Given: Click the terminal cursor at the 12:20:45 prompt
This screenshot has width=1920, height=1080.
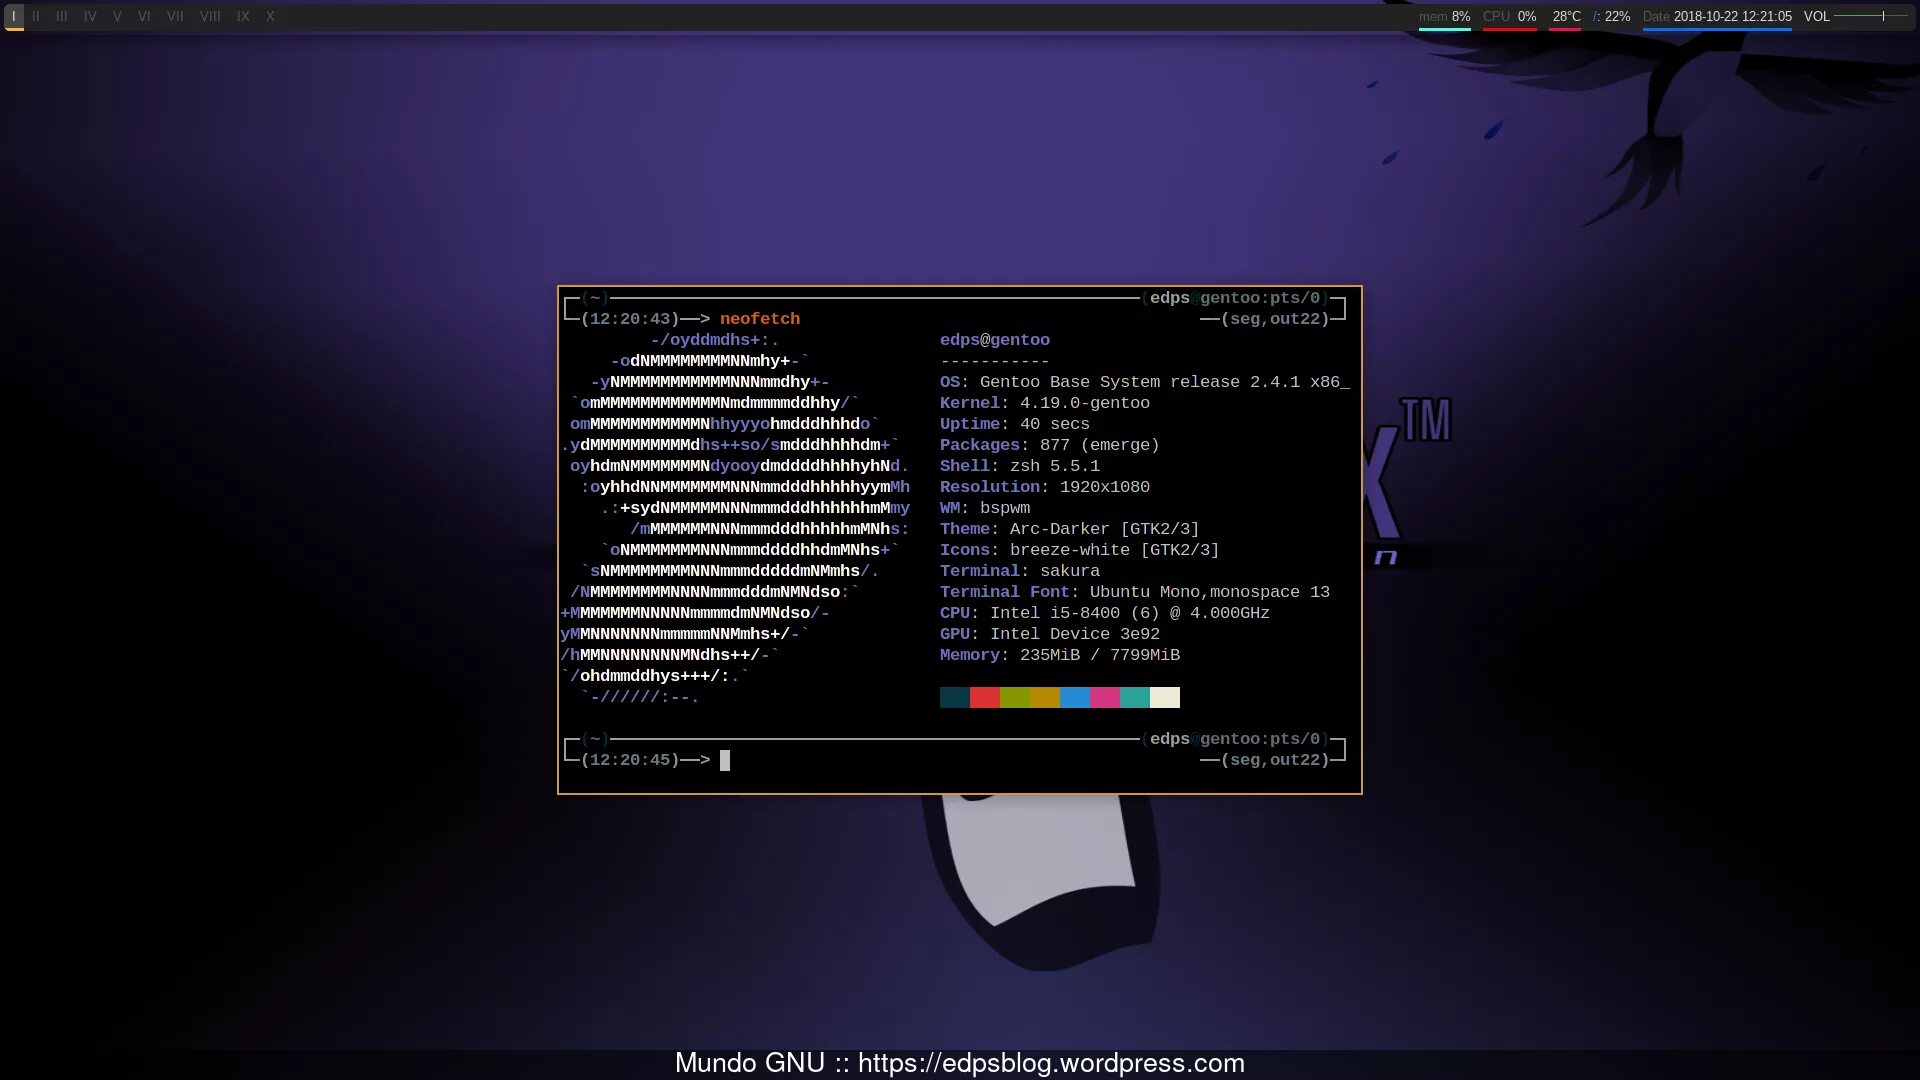Looking at the screenshot, I should click(x=725, y=760).
